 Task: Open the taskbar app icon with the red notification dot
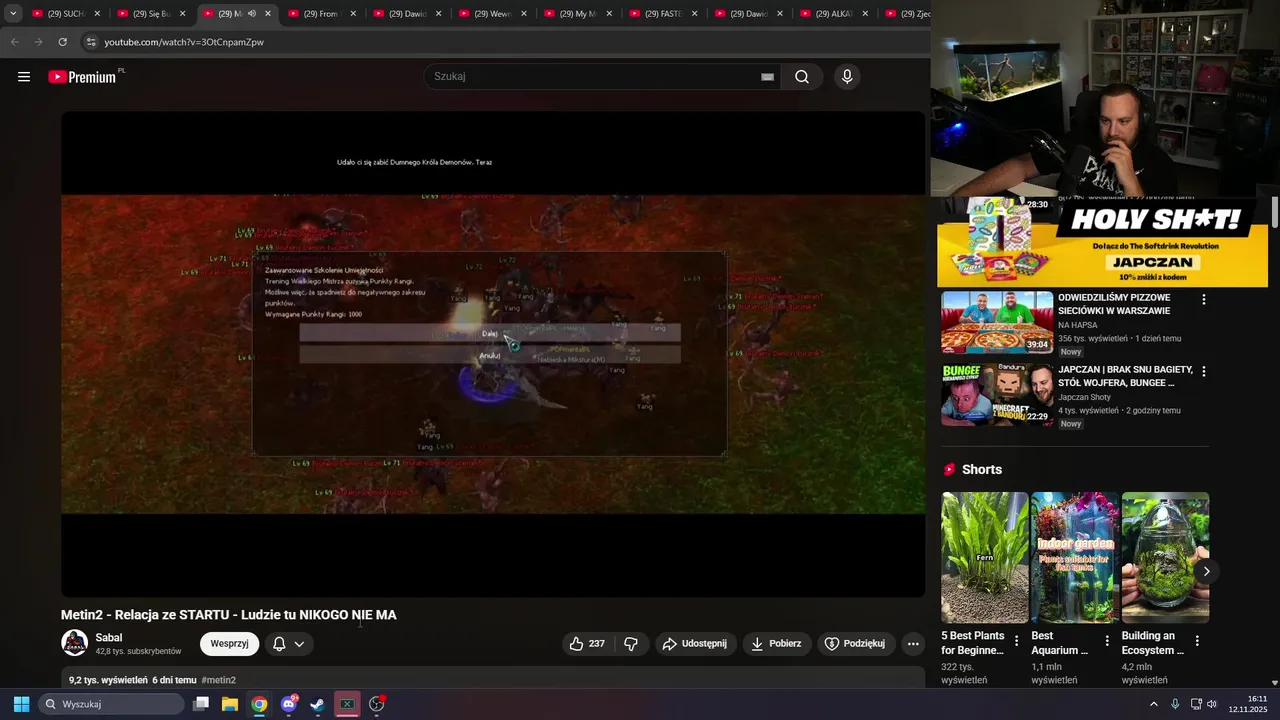coord(377,704)
